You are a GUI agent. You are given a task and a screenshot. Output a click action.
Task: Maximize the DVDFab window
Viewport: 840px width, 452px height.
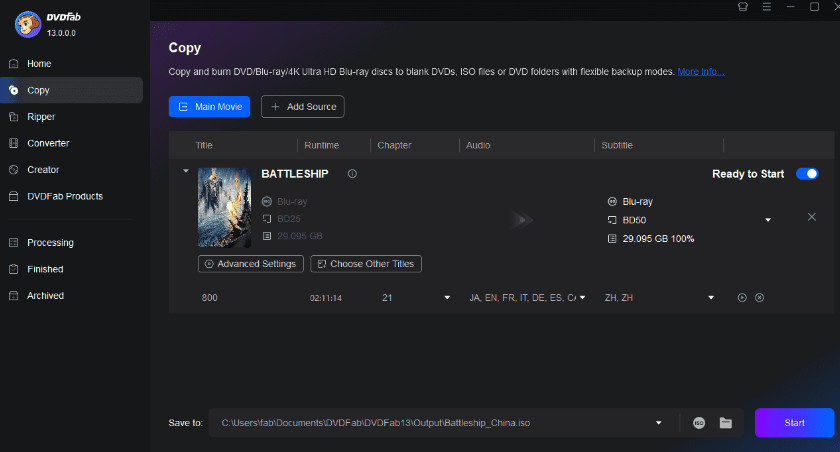click(814, 7)
